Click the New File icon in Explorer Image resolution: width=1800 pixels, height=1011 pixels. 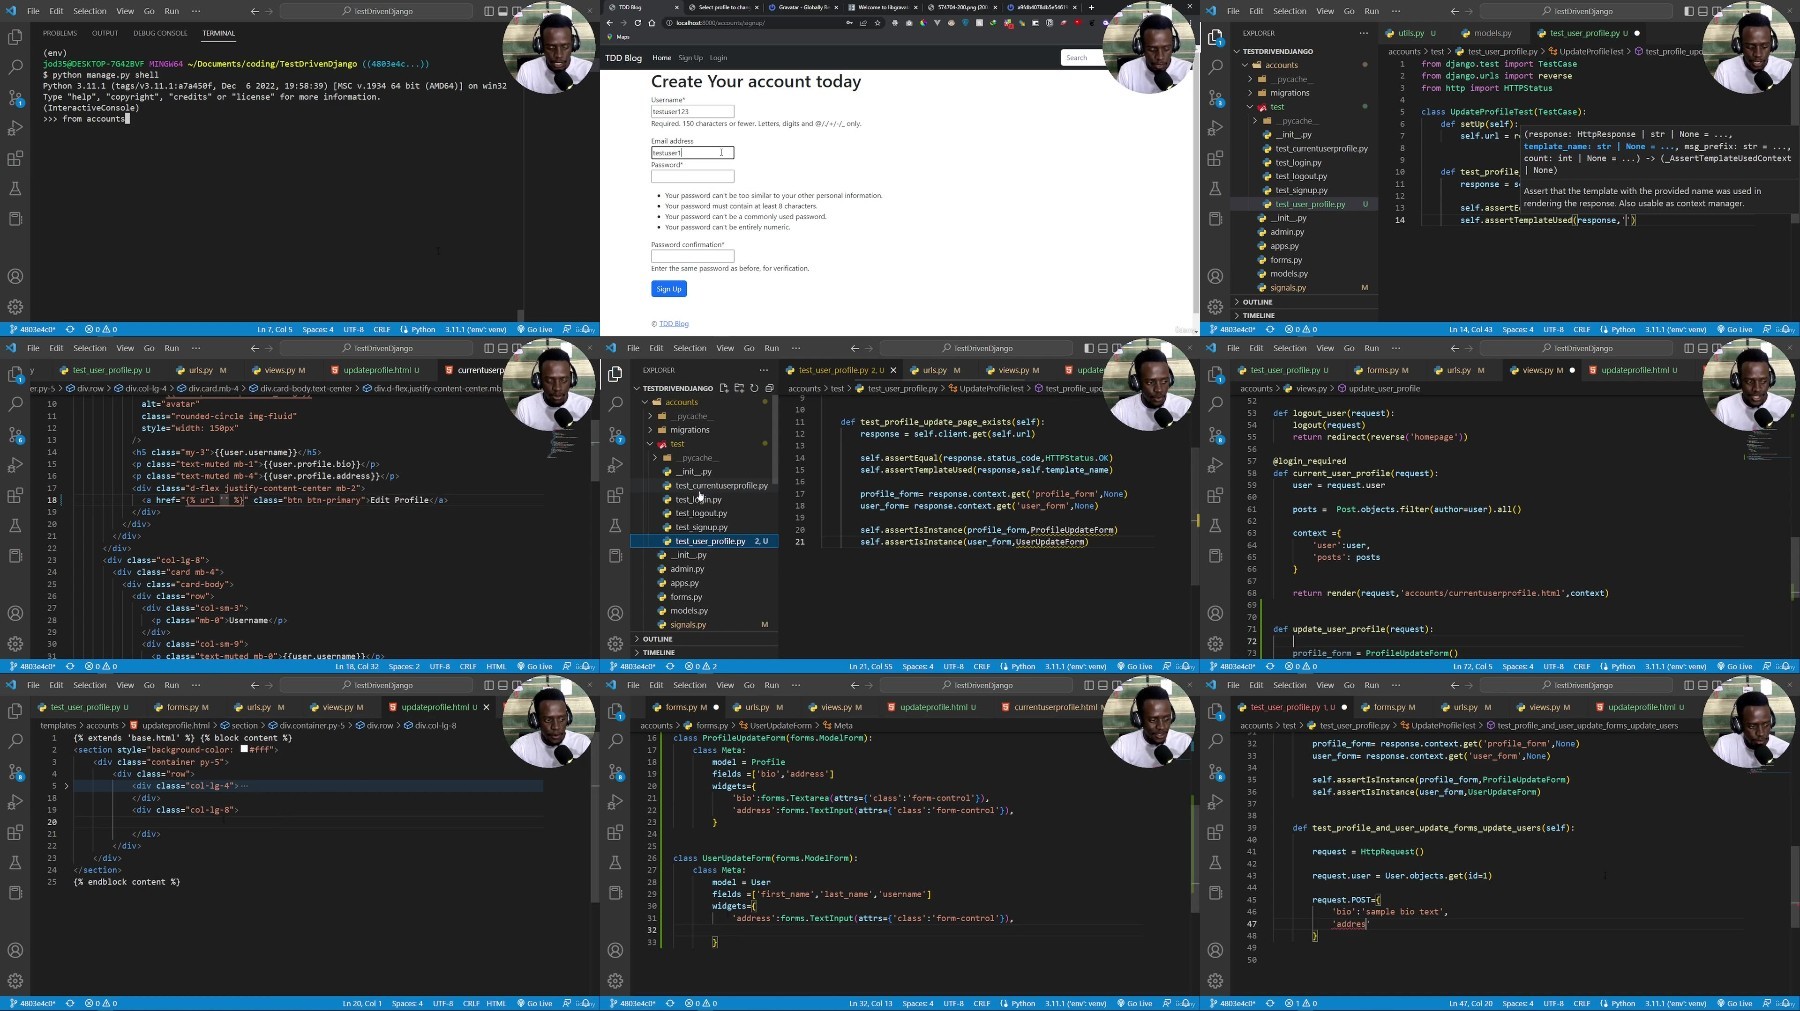[x=724, y=388]
